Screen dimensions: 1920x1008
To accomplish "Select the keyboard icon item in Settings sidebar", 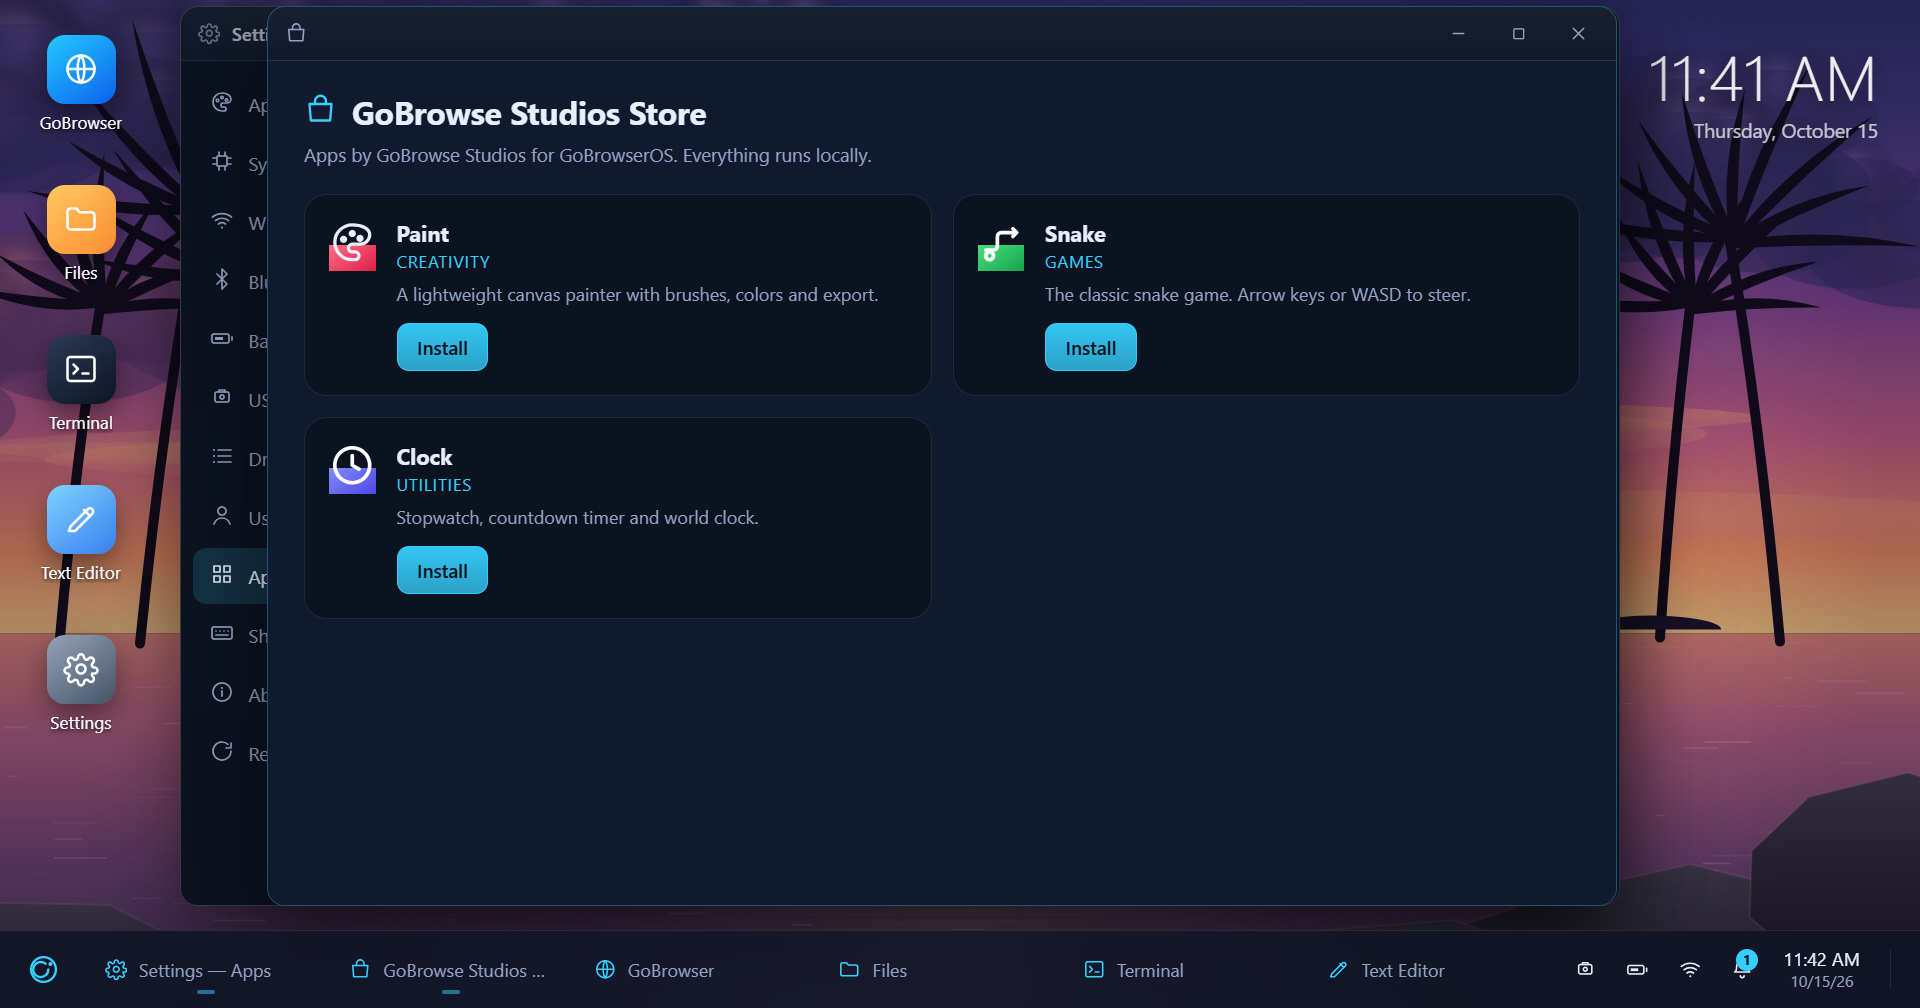I will (231, 635).
